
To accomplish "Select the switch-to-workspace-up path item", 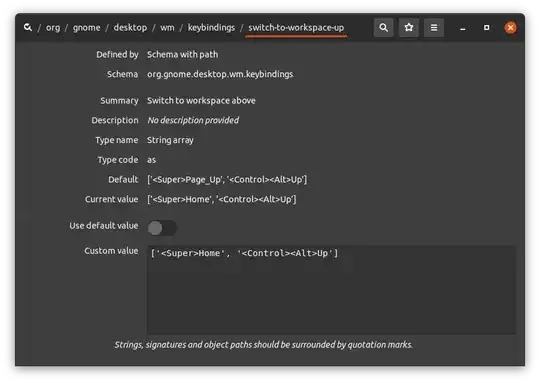I will pyautogui.click(x=296, y=28).
